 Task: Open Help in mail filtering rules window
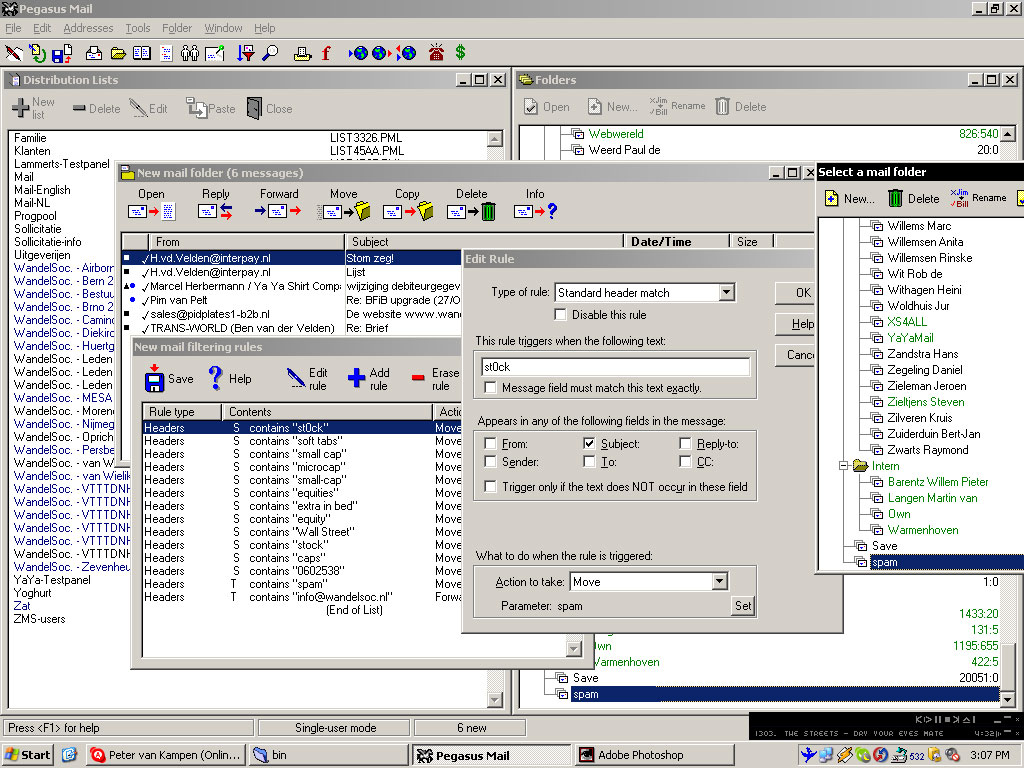[x=216, y=378]
